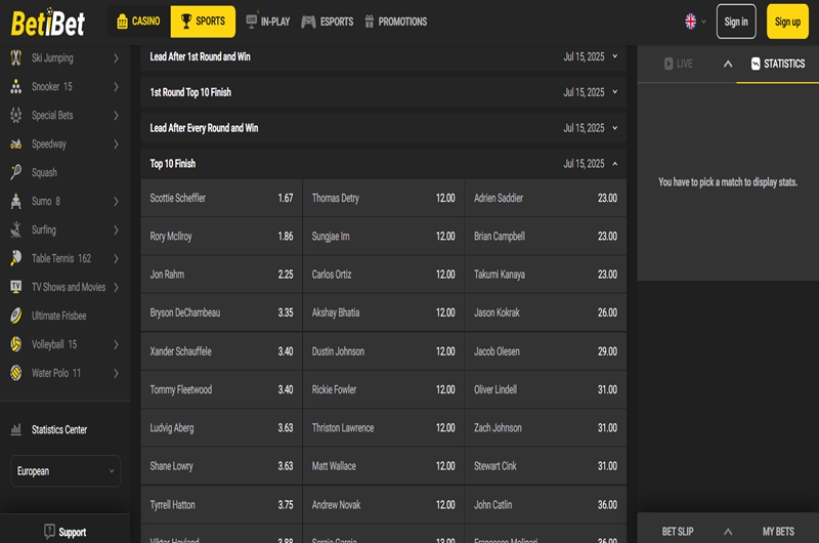Select the Squash racket icon
Screen dimensions: 819x543
click(16, 172)
